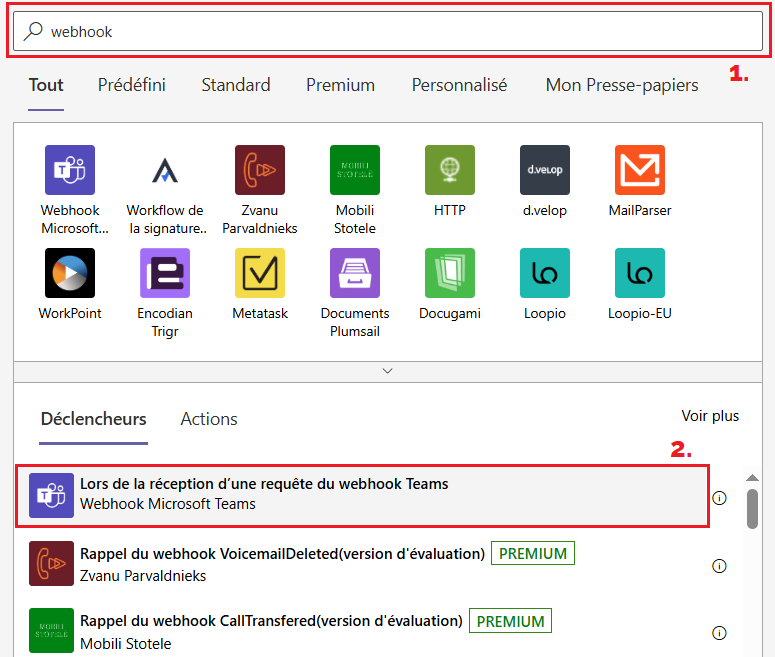Image resolution: width=775 pixels, height=657 pixels.
Task: Select the Webhook Microsoft Teams connector icon
Action: pos(70,170)
